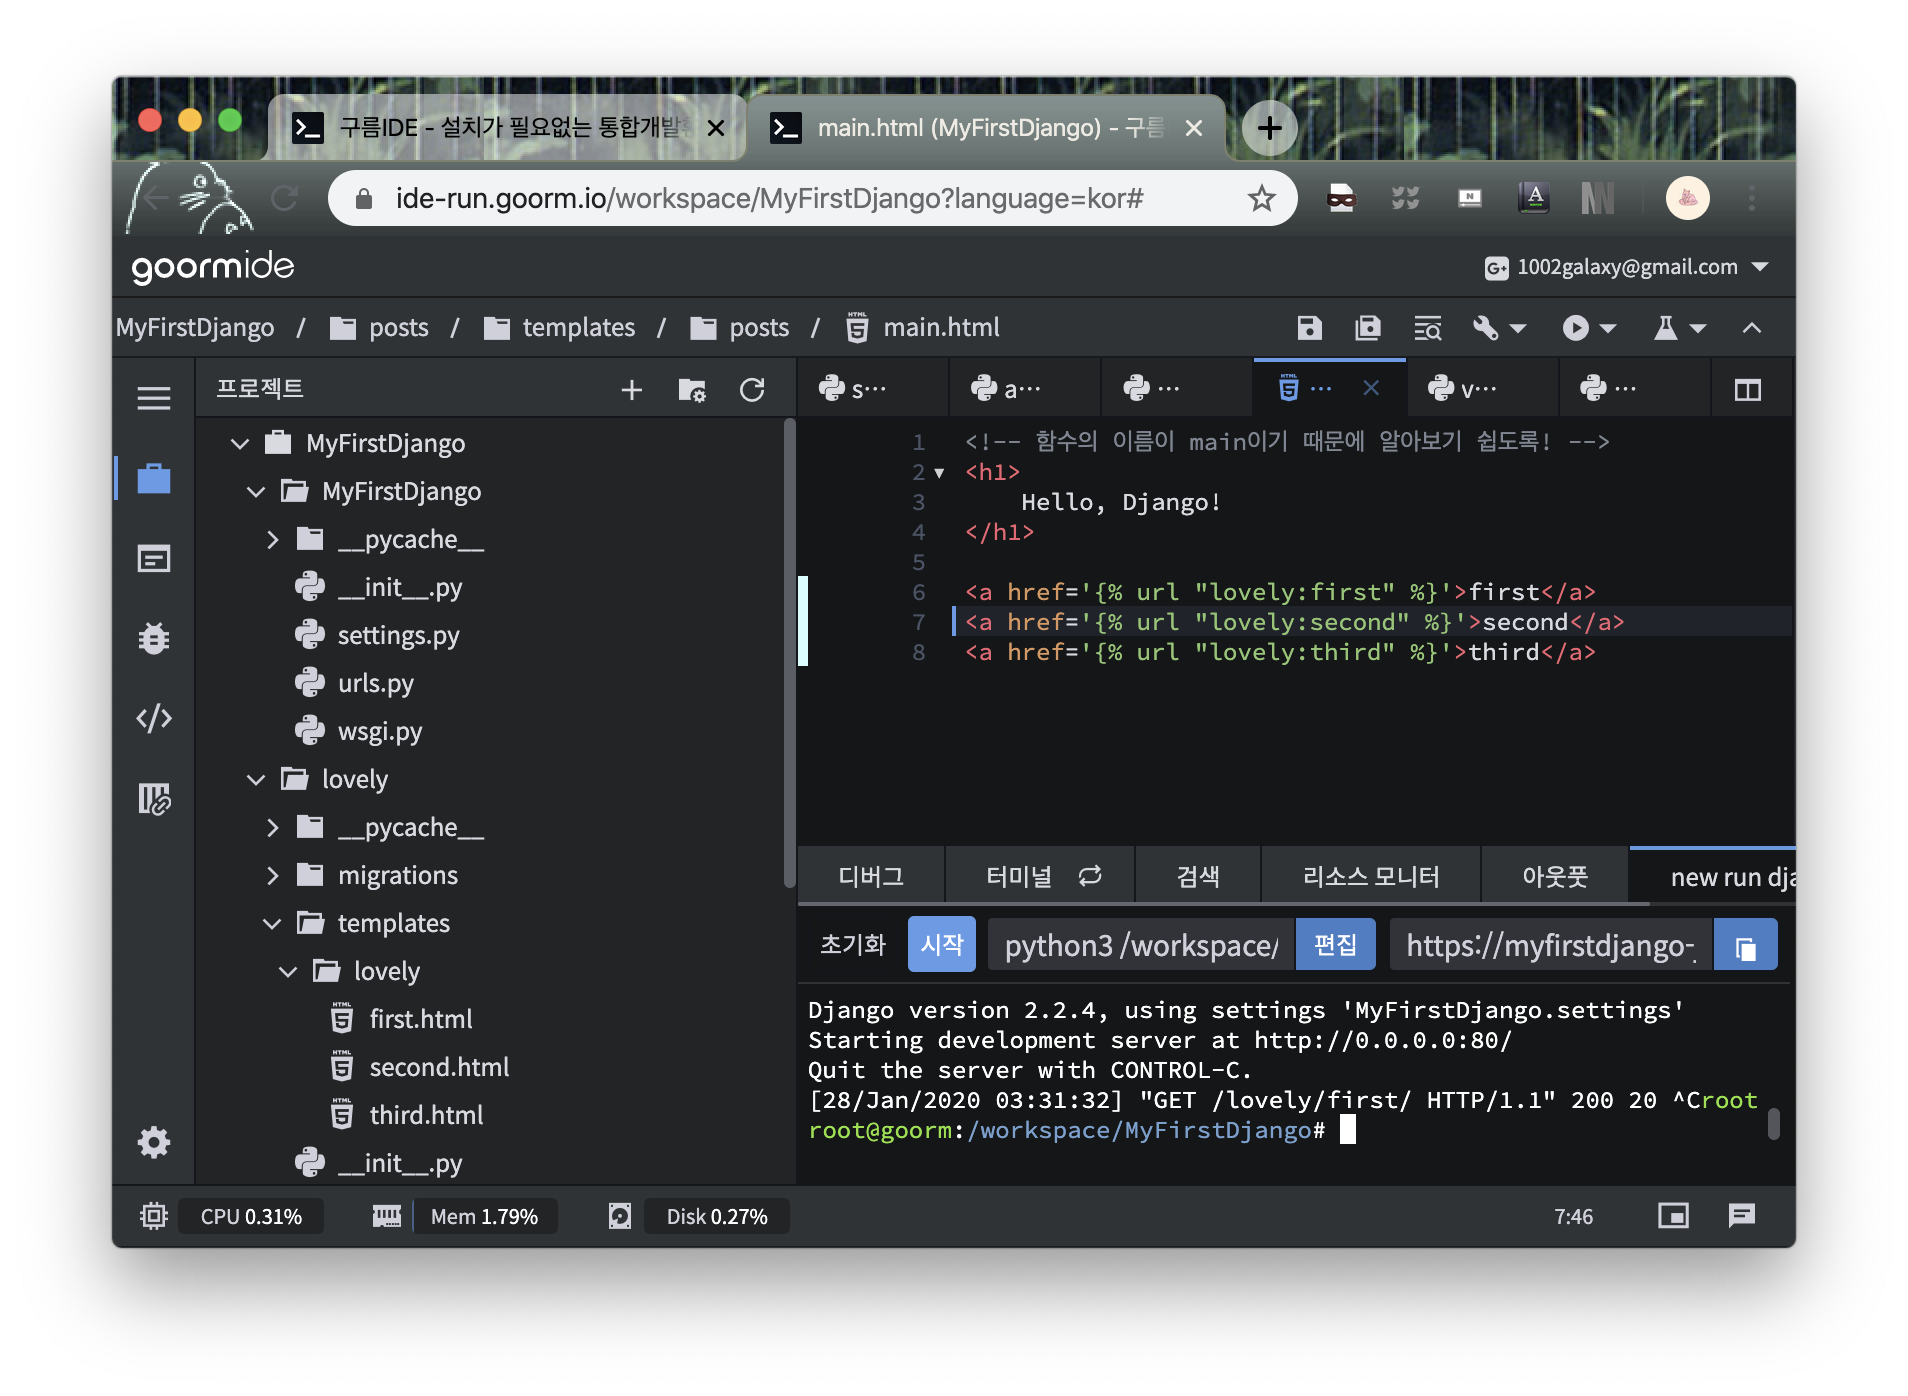Viewport: 1908px width, 1396px height.
Task: Open the wrench build tools dropdown
Action: click(1498, 328)
